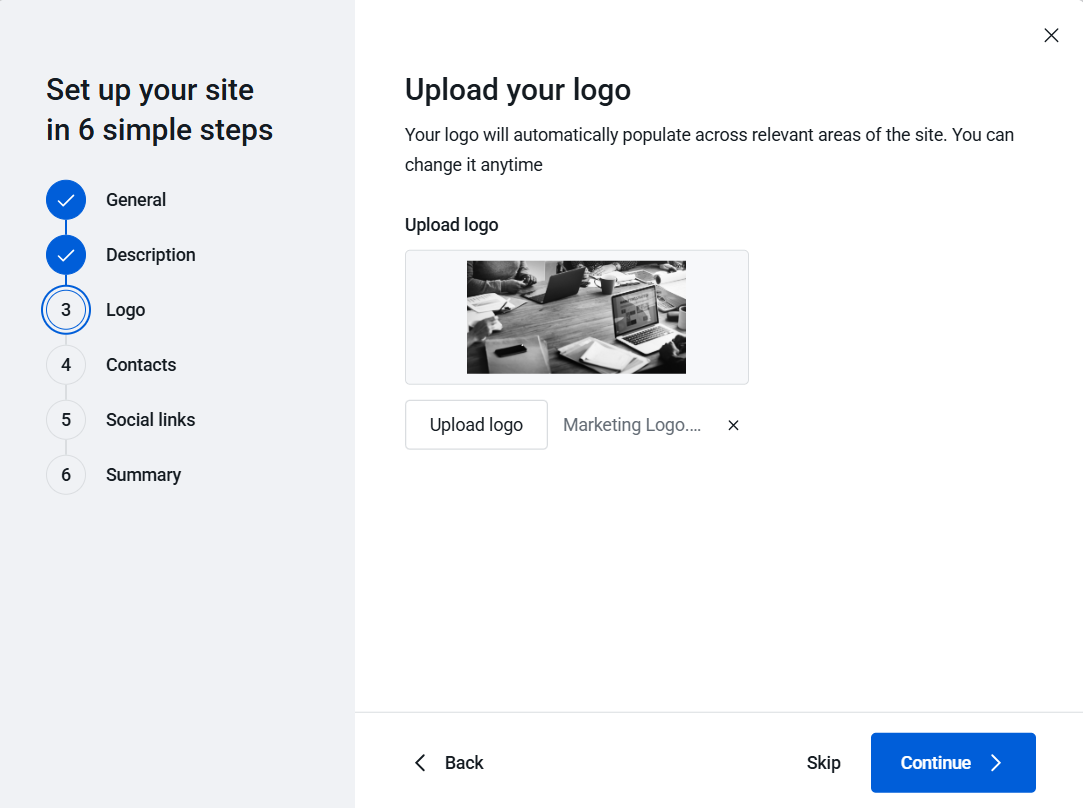This screenshot has height=808, width=1083.
Task: Select the step 5 number circle
Action: point(66,420)
